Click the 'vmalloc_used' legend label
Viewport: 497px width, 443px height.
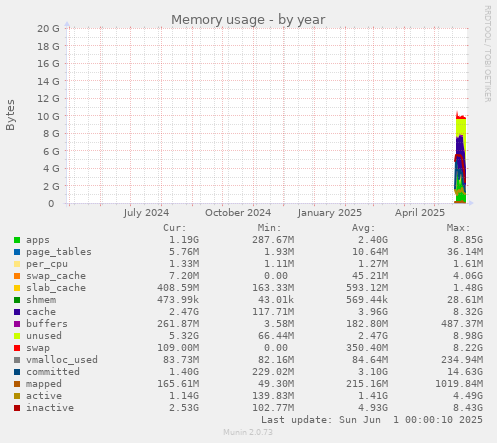(x=62, y=360)
